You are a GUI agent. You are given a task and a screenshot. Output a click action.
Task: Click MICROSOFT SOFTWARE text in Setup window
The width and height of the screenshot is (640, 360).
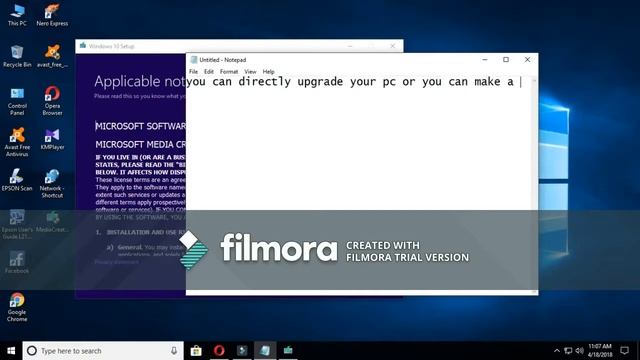tap(140, 126)
